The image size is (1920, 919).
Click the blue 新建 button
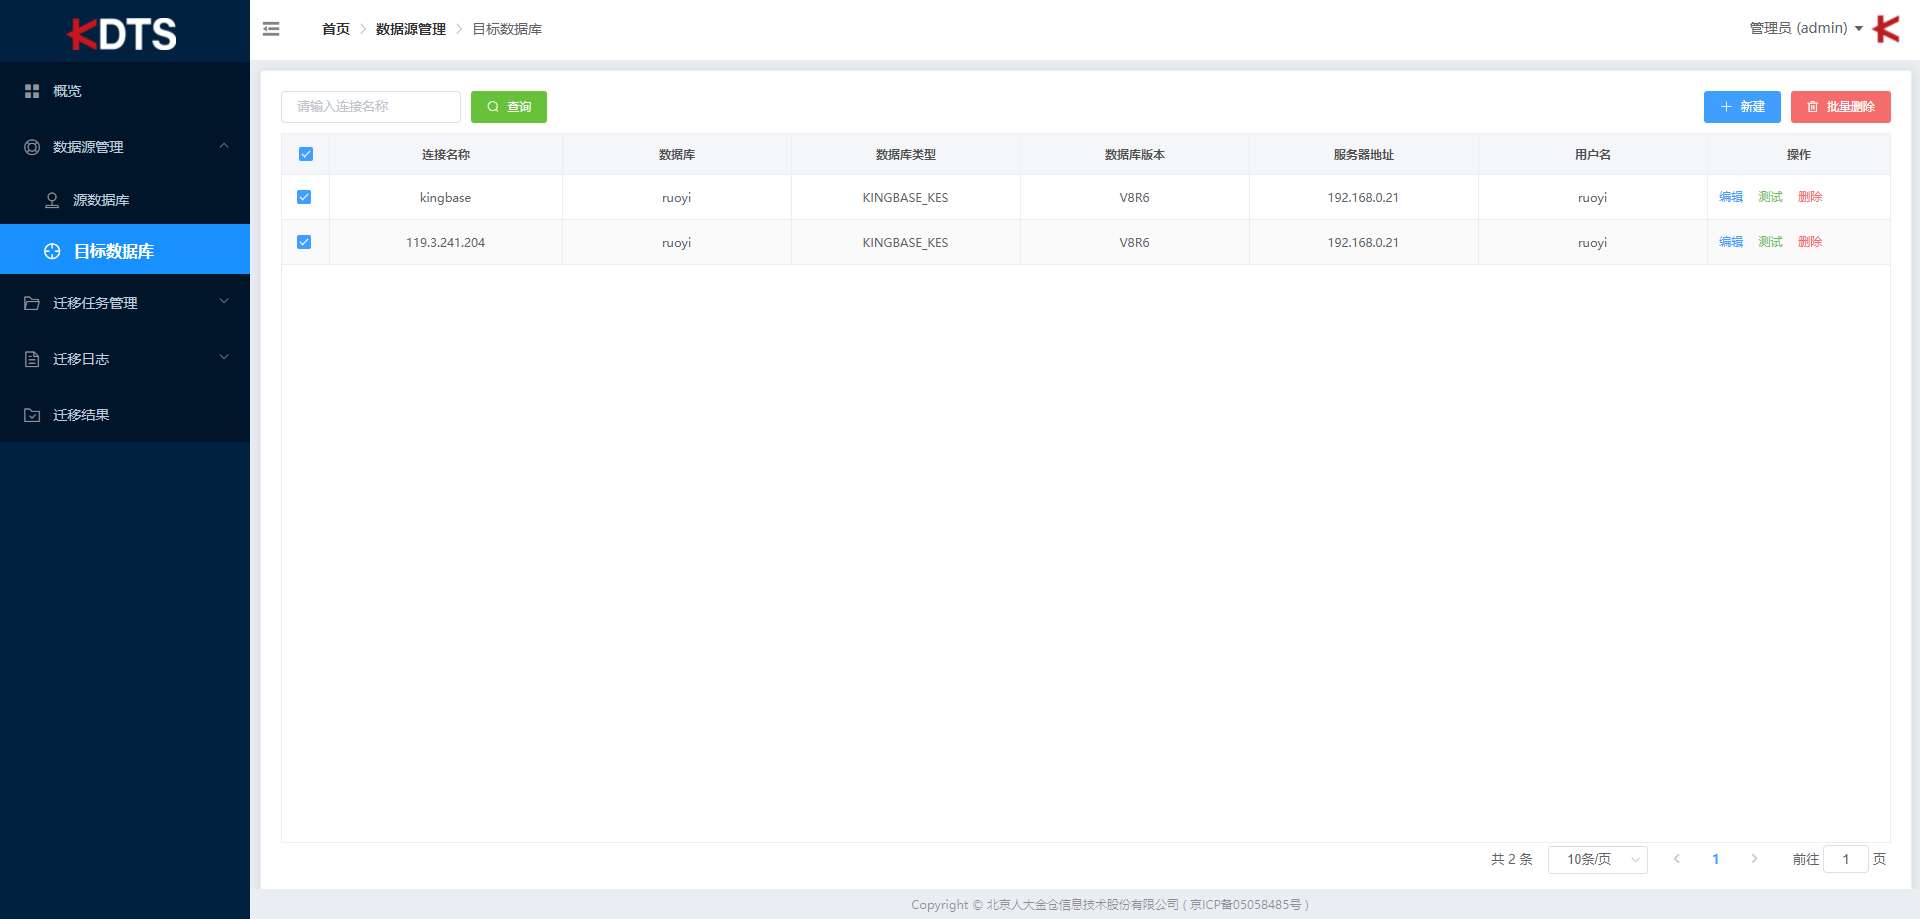[1742, 107]
